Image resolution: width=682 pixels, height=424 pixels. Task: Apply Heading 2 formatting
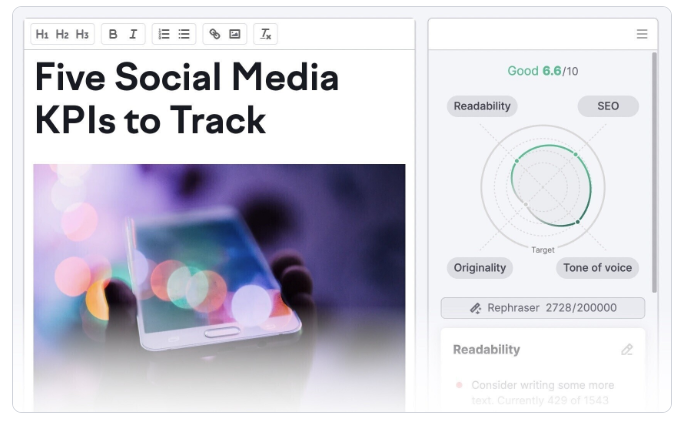62,34
